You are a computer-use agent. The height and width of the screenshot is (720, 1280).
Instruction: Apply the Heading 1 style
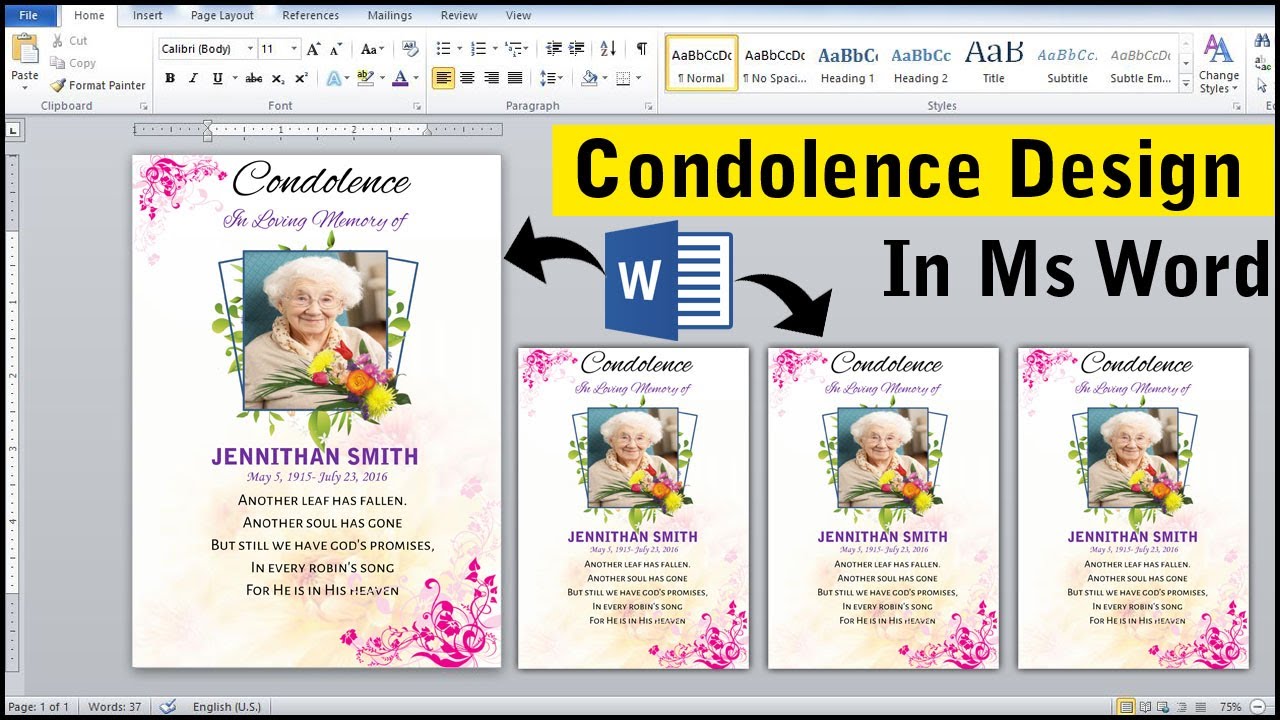click(x=848, y=64)
